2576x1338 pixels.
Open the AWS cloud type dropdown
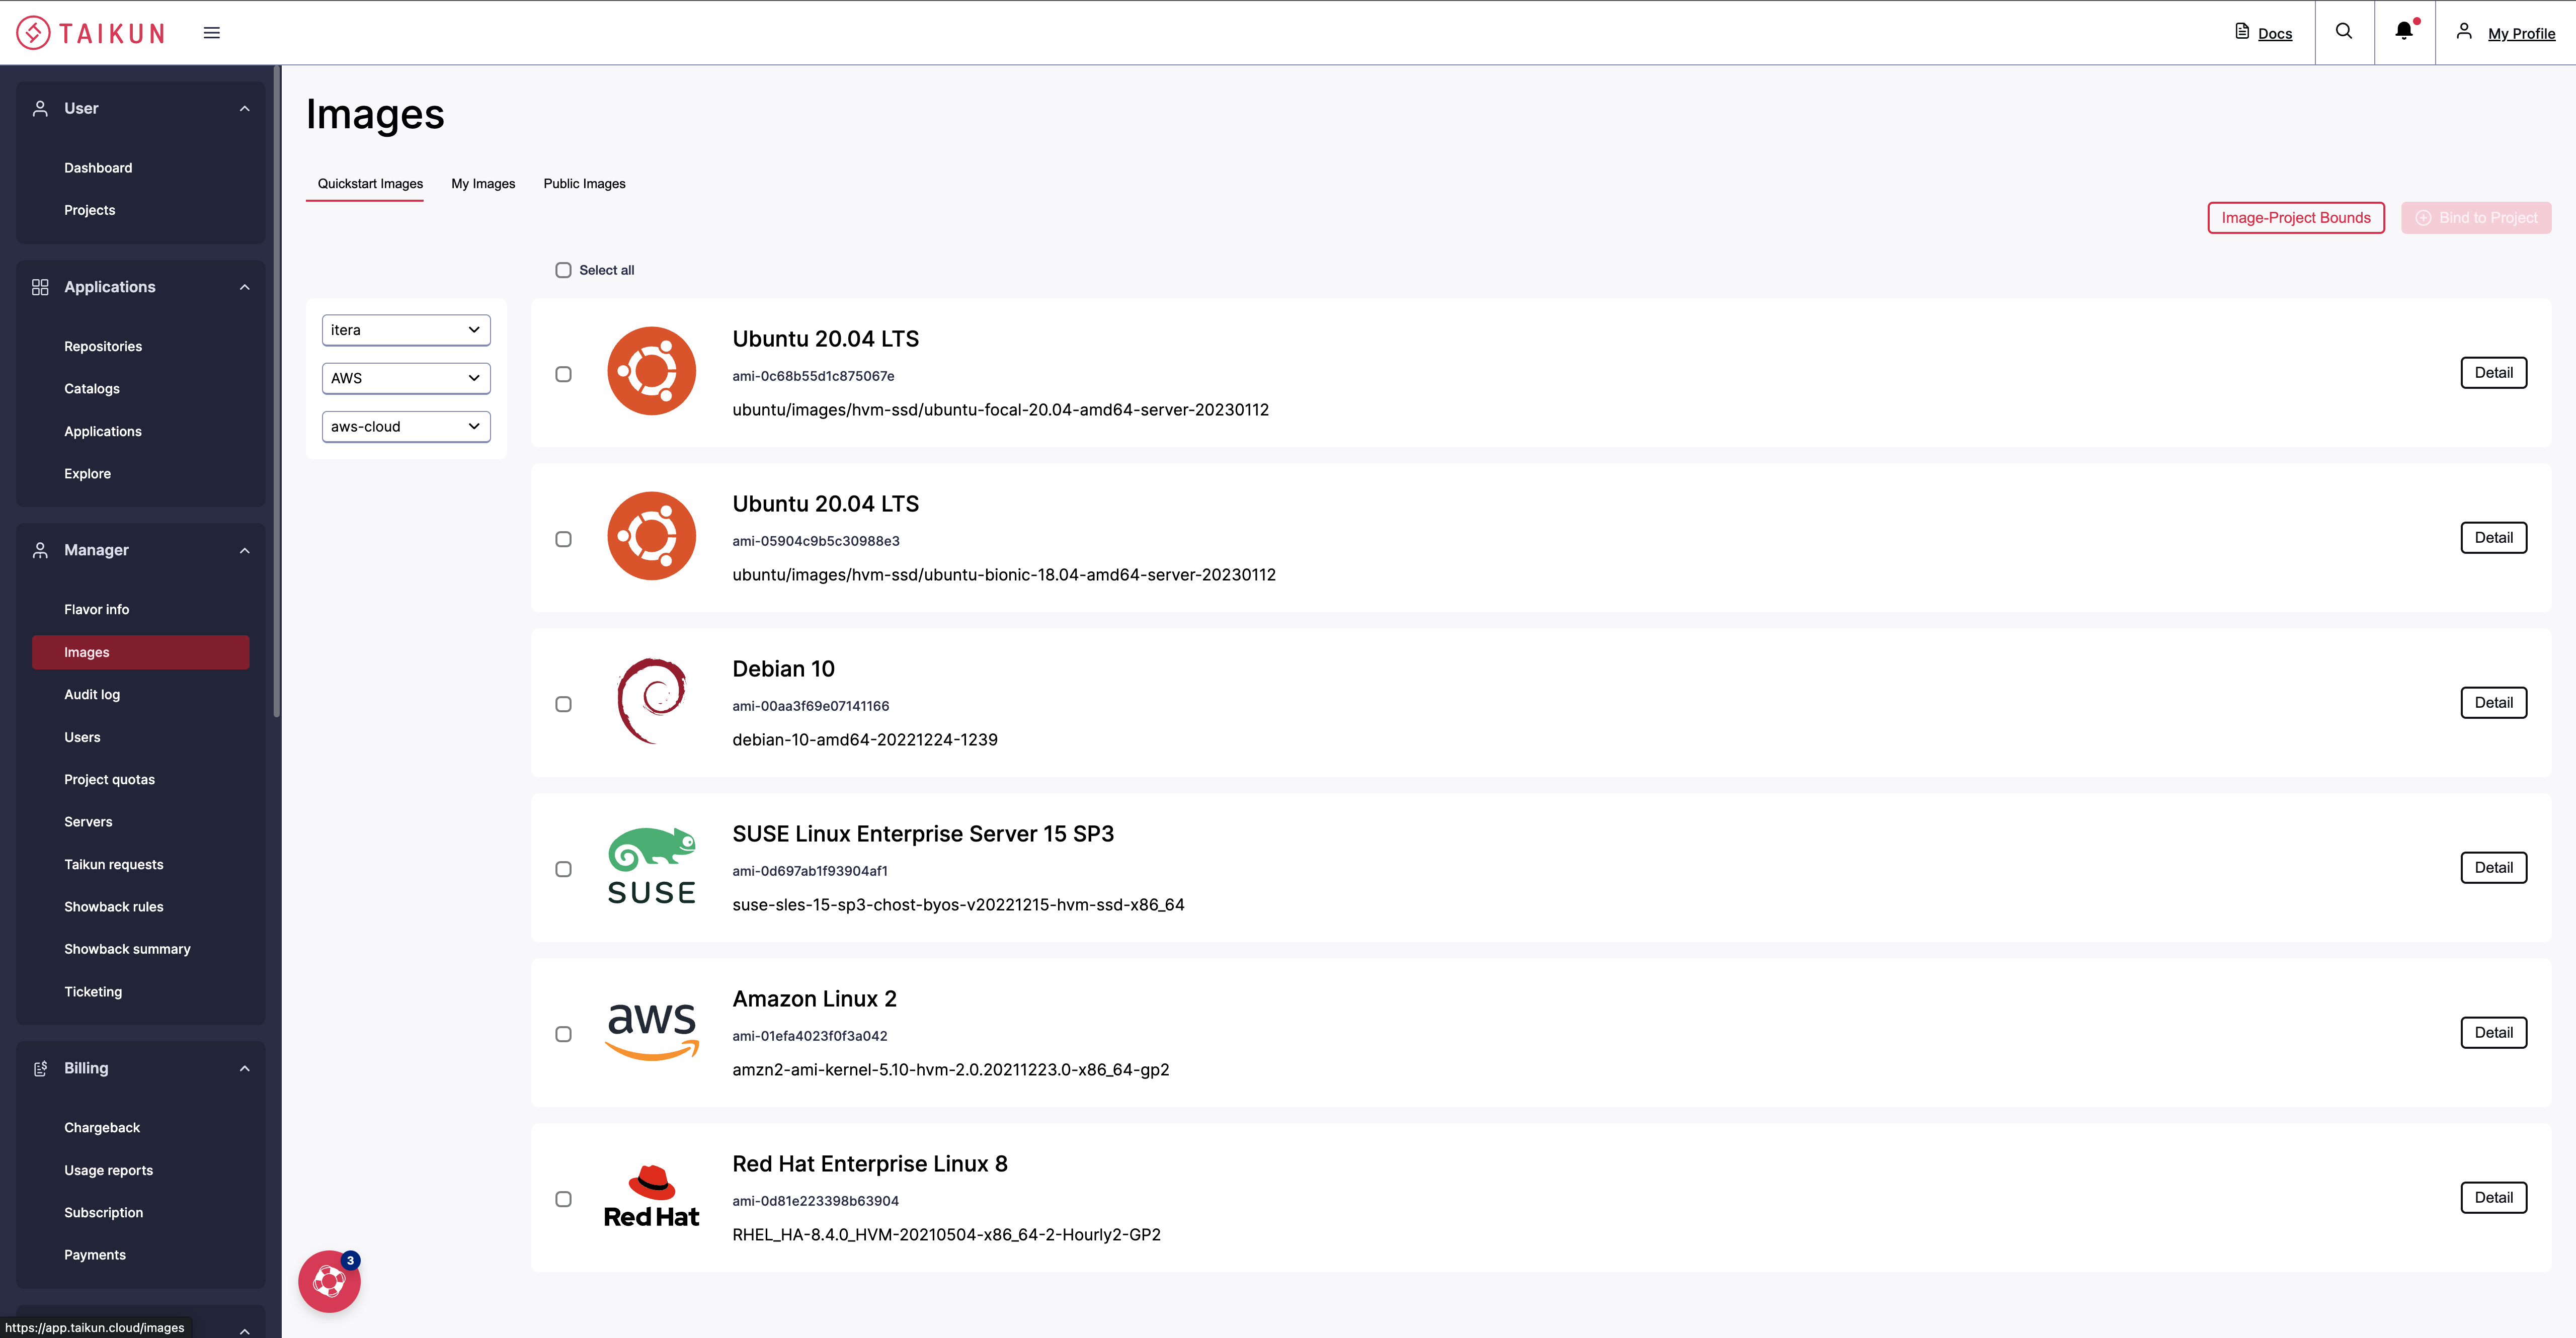point(406,378)
